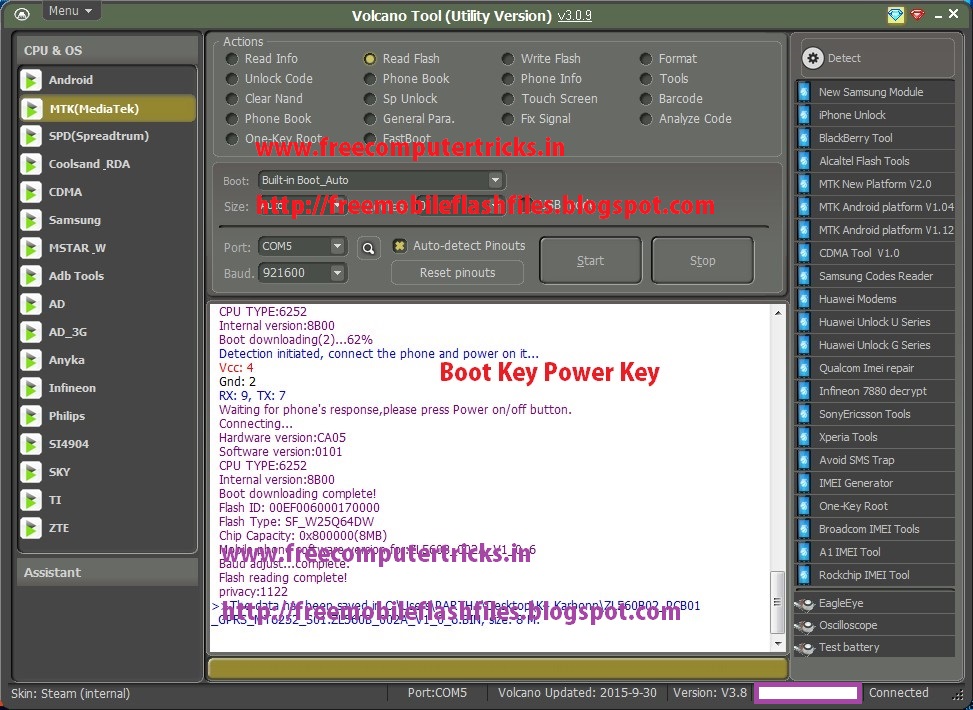Click the IMEI Generator phone icon
The width and height of the screenshot is (973, 710).
pos(804,483)
